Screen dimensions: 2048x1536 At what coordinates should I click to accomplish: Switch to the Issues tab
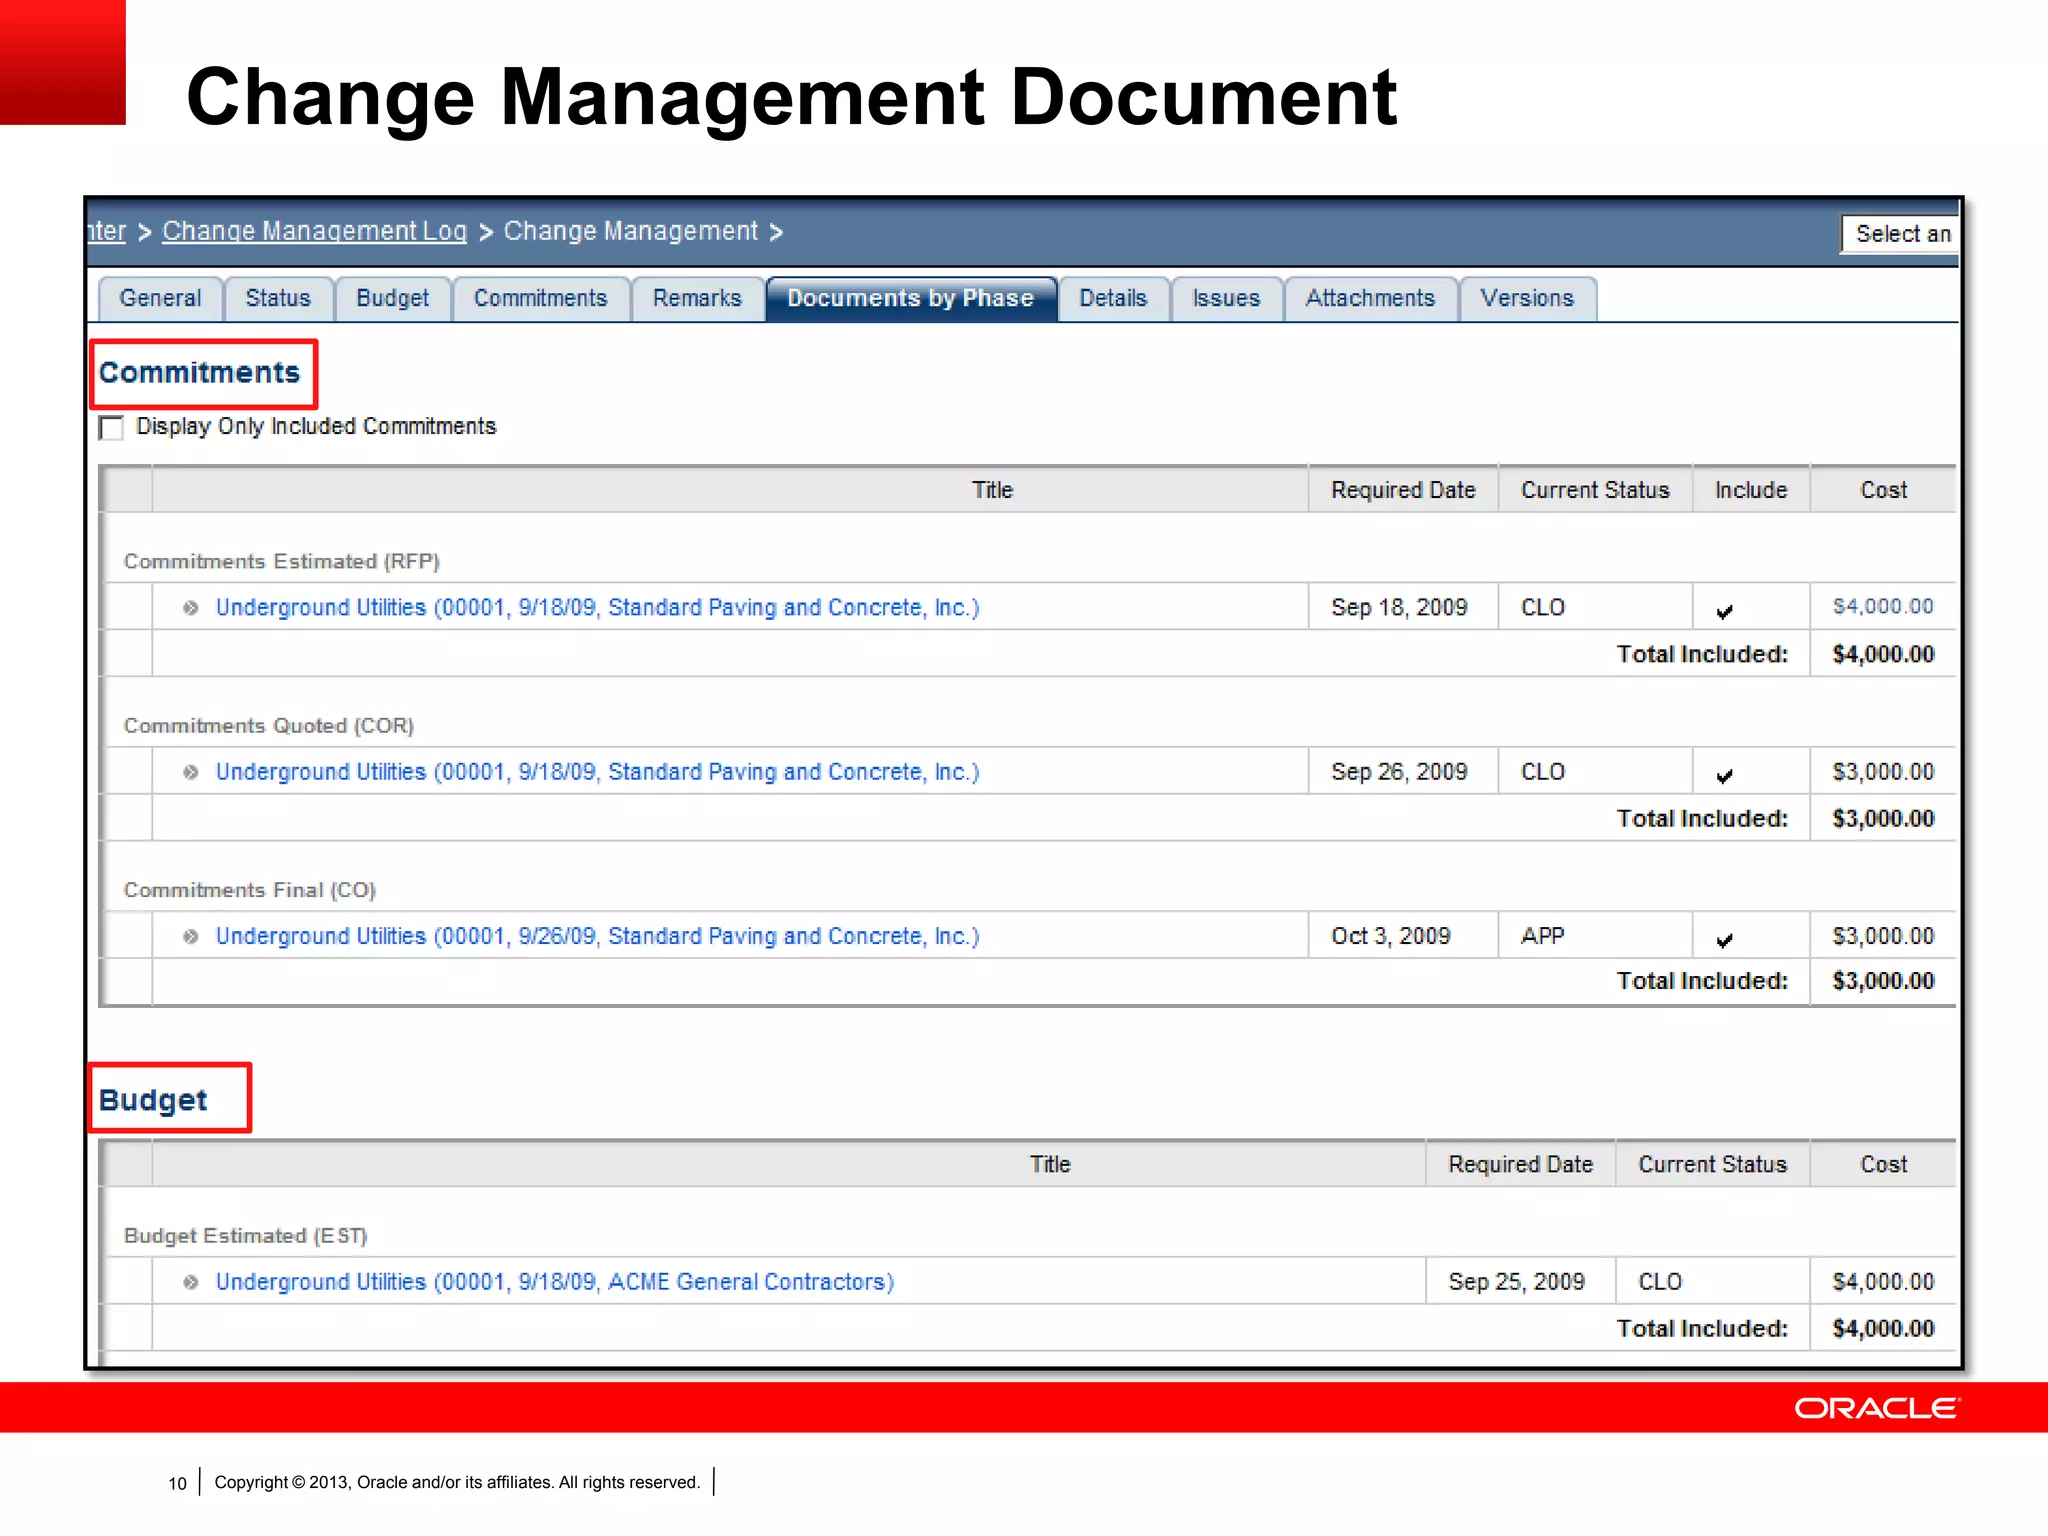1226,299
